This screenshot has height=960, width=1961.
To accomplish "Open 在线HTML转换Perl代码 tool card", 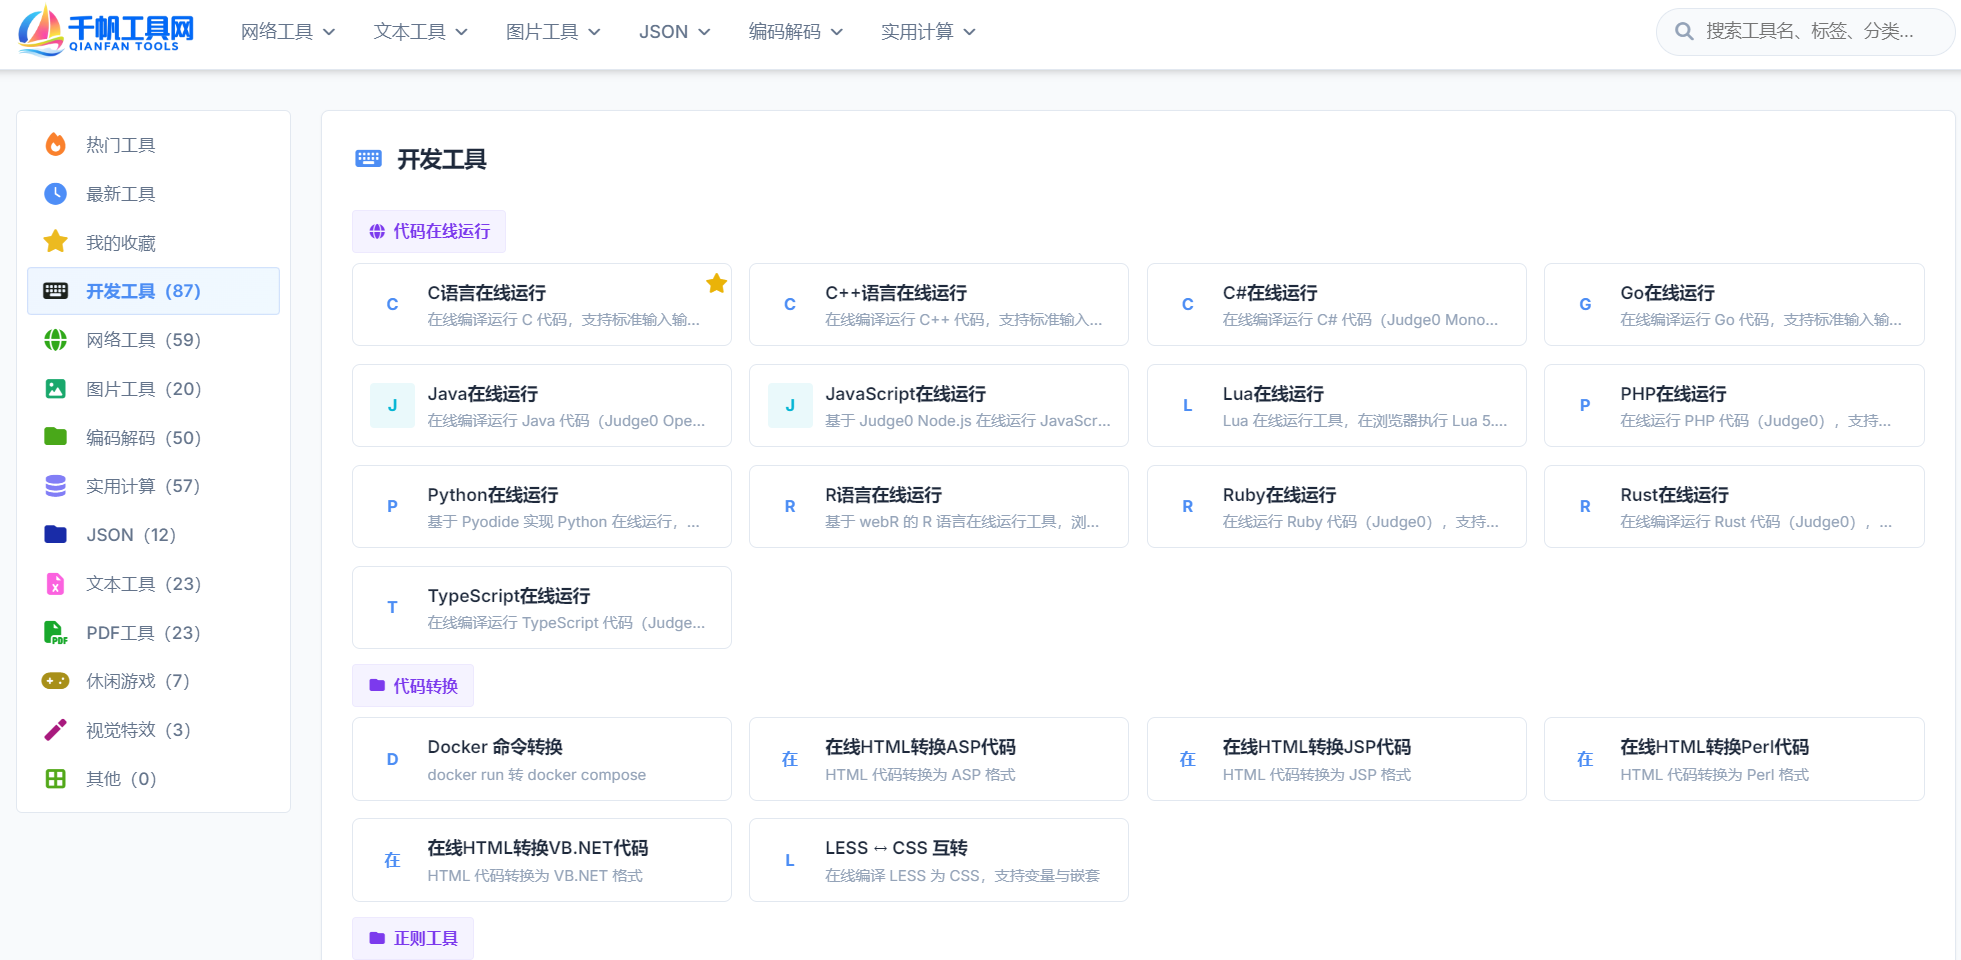I will click(x=1734, y=759).
